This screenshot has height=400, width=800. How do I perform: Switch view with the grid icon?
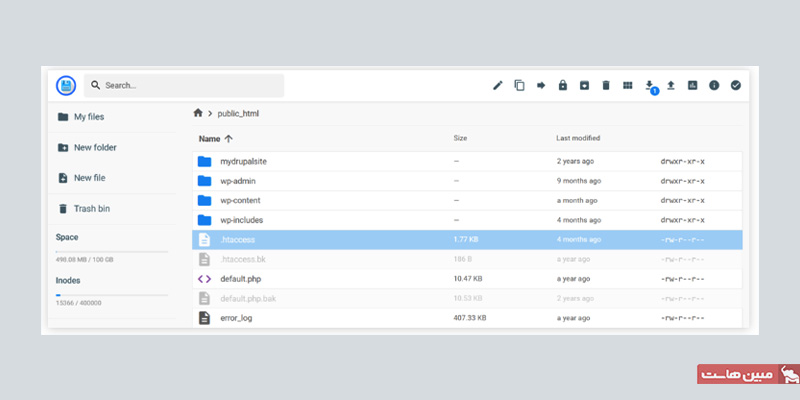coord(627,85)
